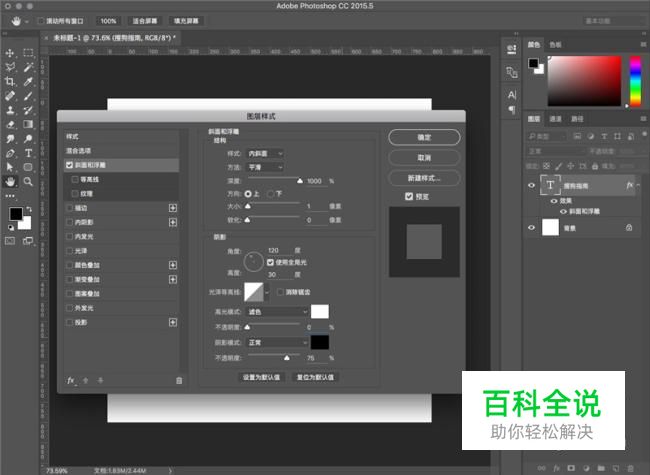Toggle Quick Mask mode icon
This screenshot has width=650, height=475.
tap(10, 241)
